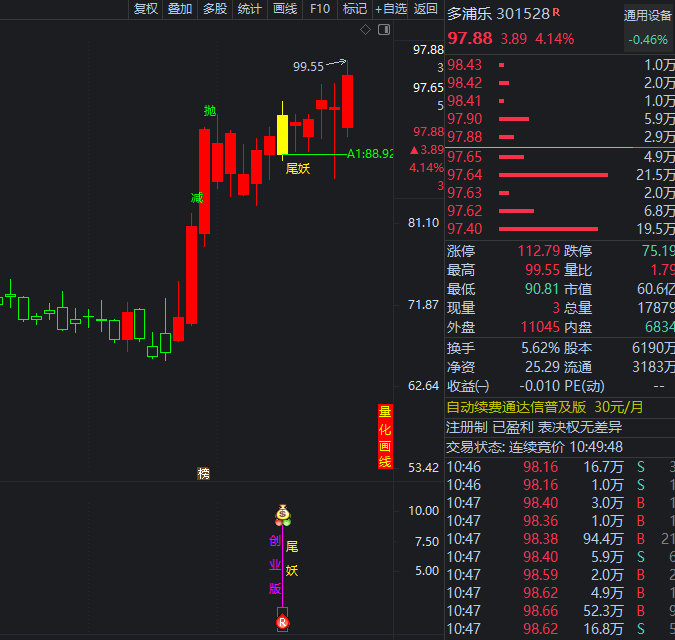Open the 多股 view
Screen dimensions: 675x640
[215, 9]
